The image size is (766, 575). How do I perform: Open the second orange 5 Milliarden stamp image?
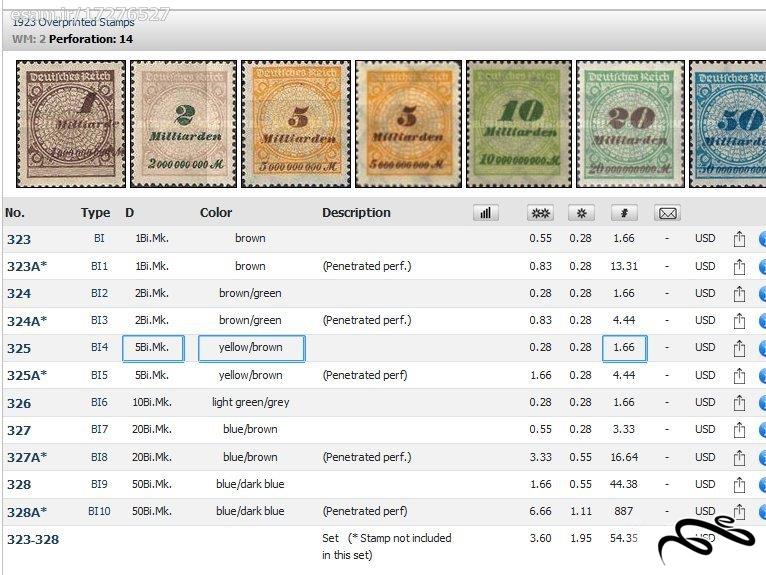pyautogui.click(x=408, y=124)
